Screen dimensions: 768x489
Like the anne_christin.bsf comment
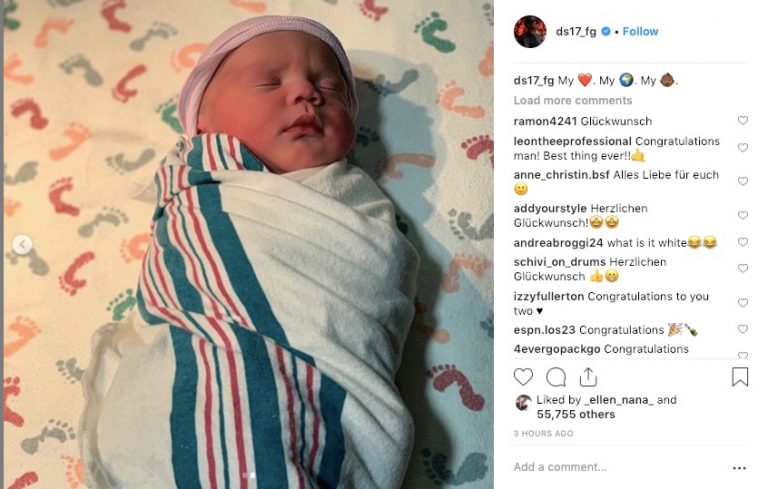tap(743, 181)
